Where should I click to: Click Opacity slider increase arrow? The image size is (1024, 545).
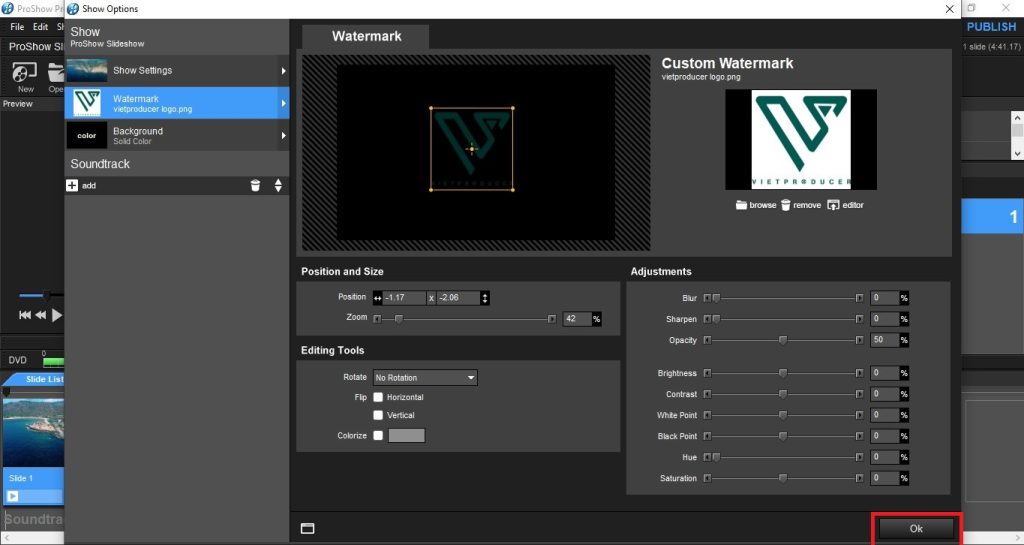[859, 340]
